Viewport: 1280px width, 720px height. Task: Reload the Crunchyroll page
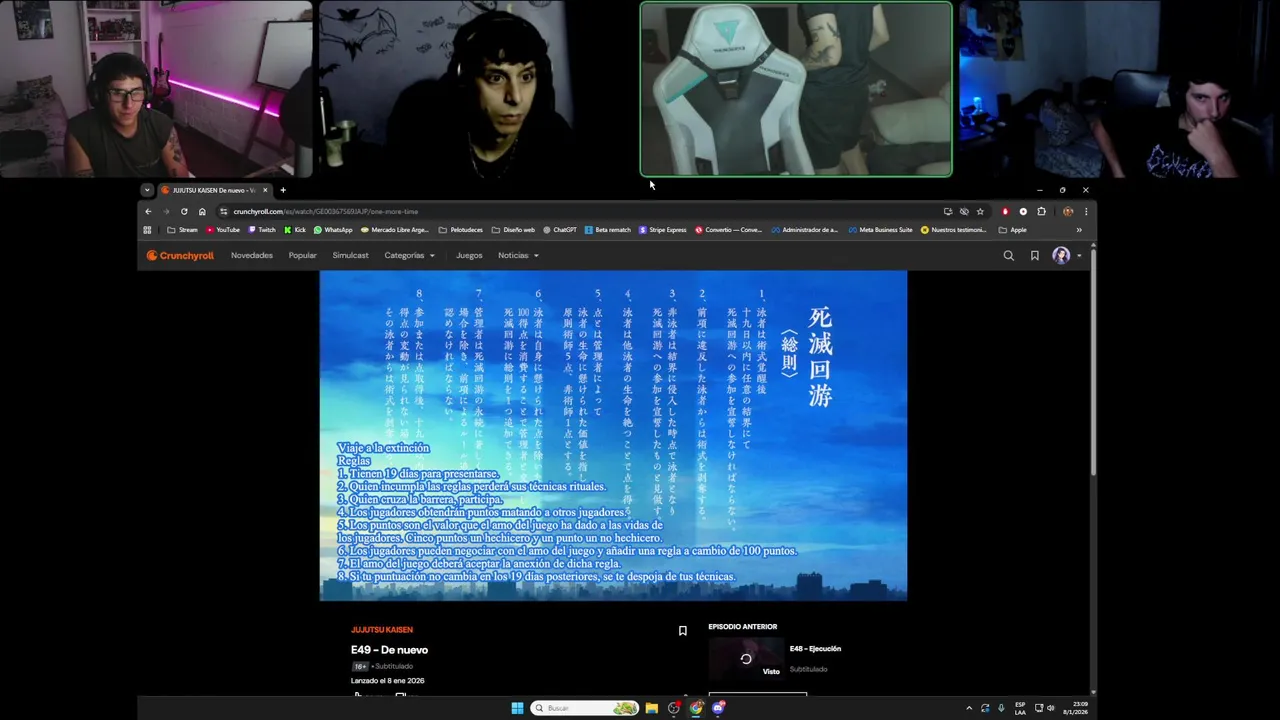(184, 212)
